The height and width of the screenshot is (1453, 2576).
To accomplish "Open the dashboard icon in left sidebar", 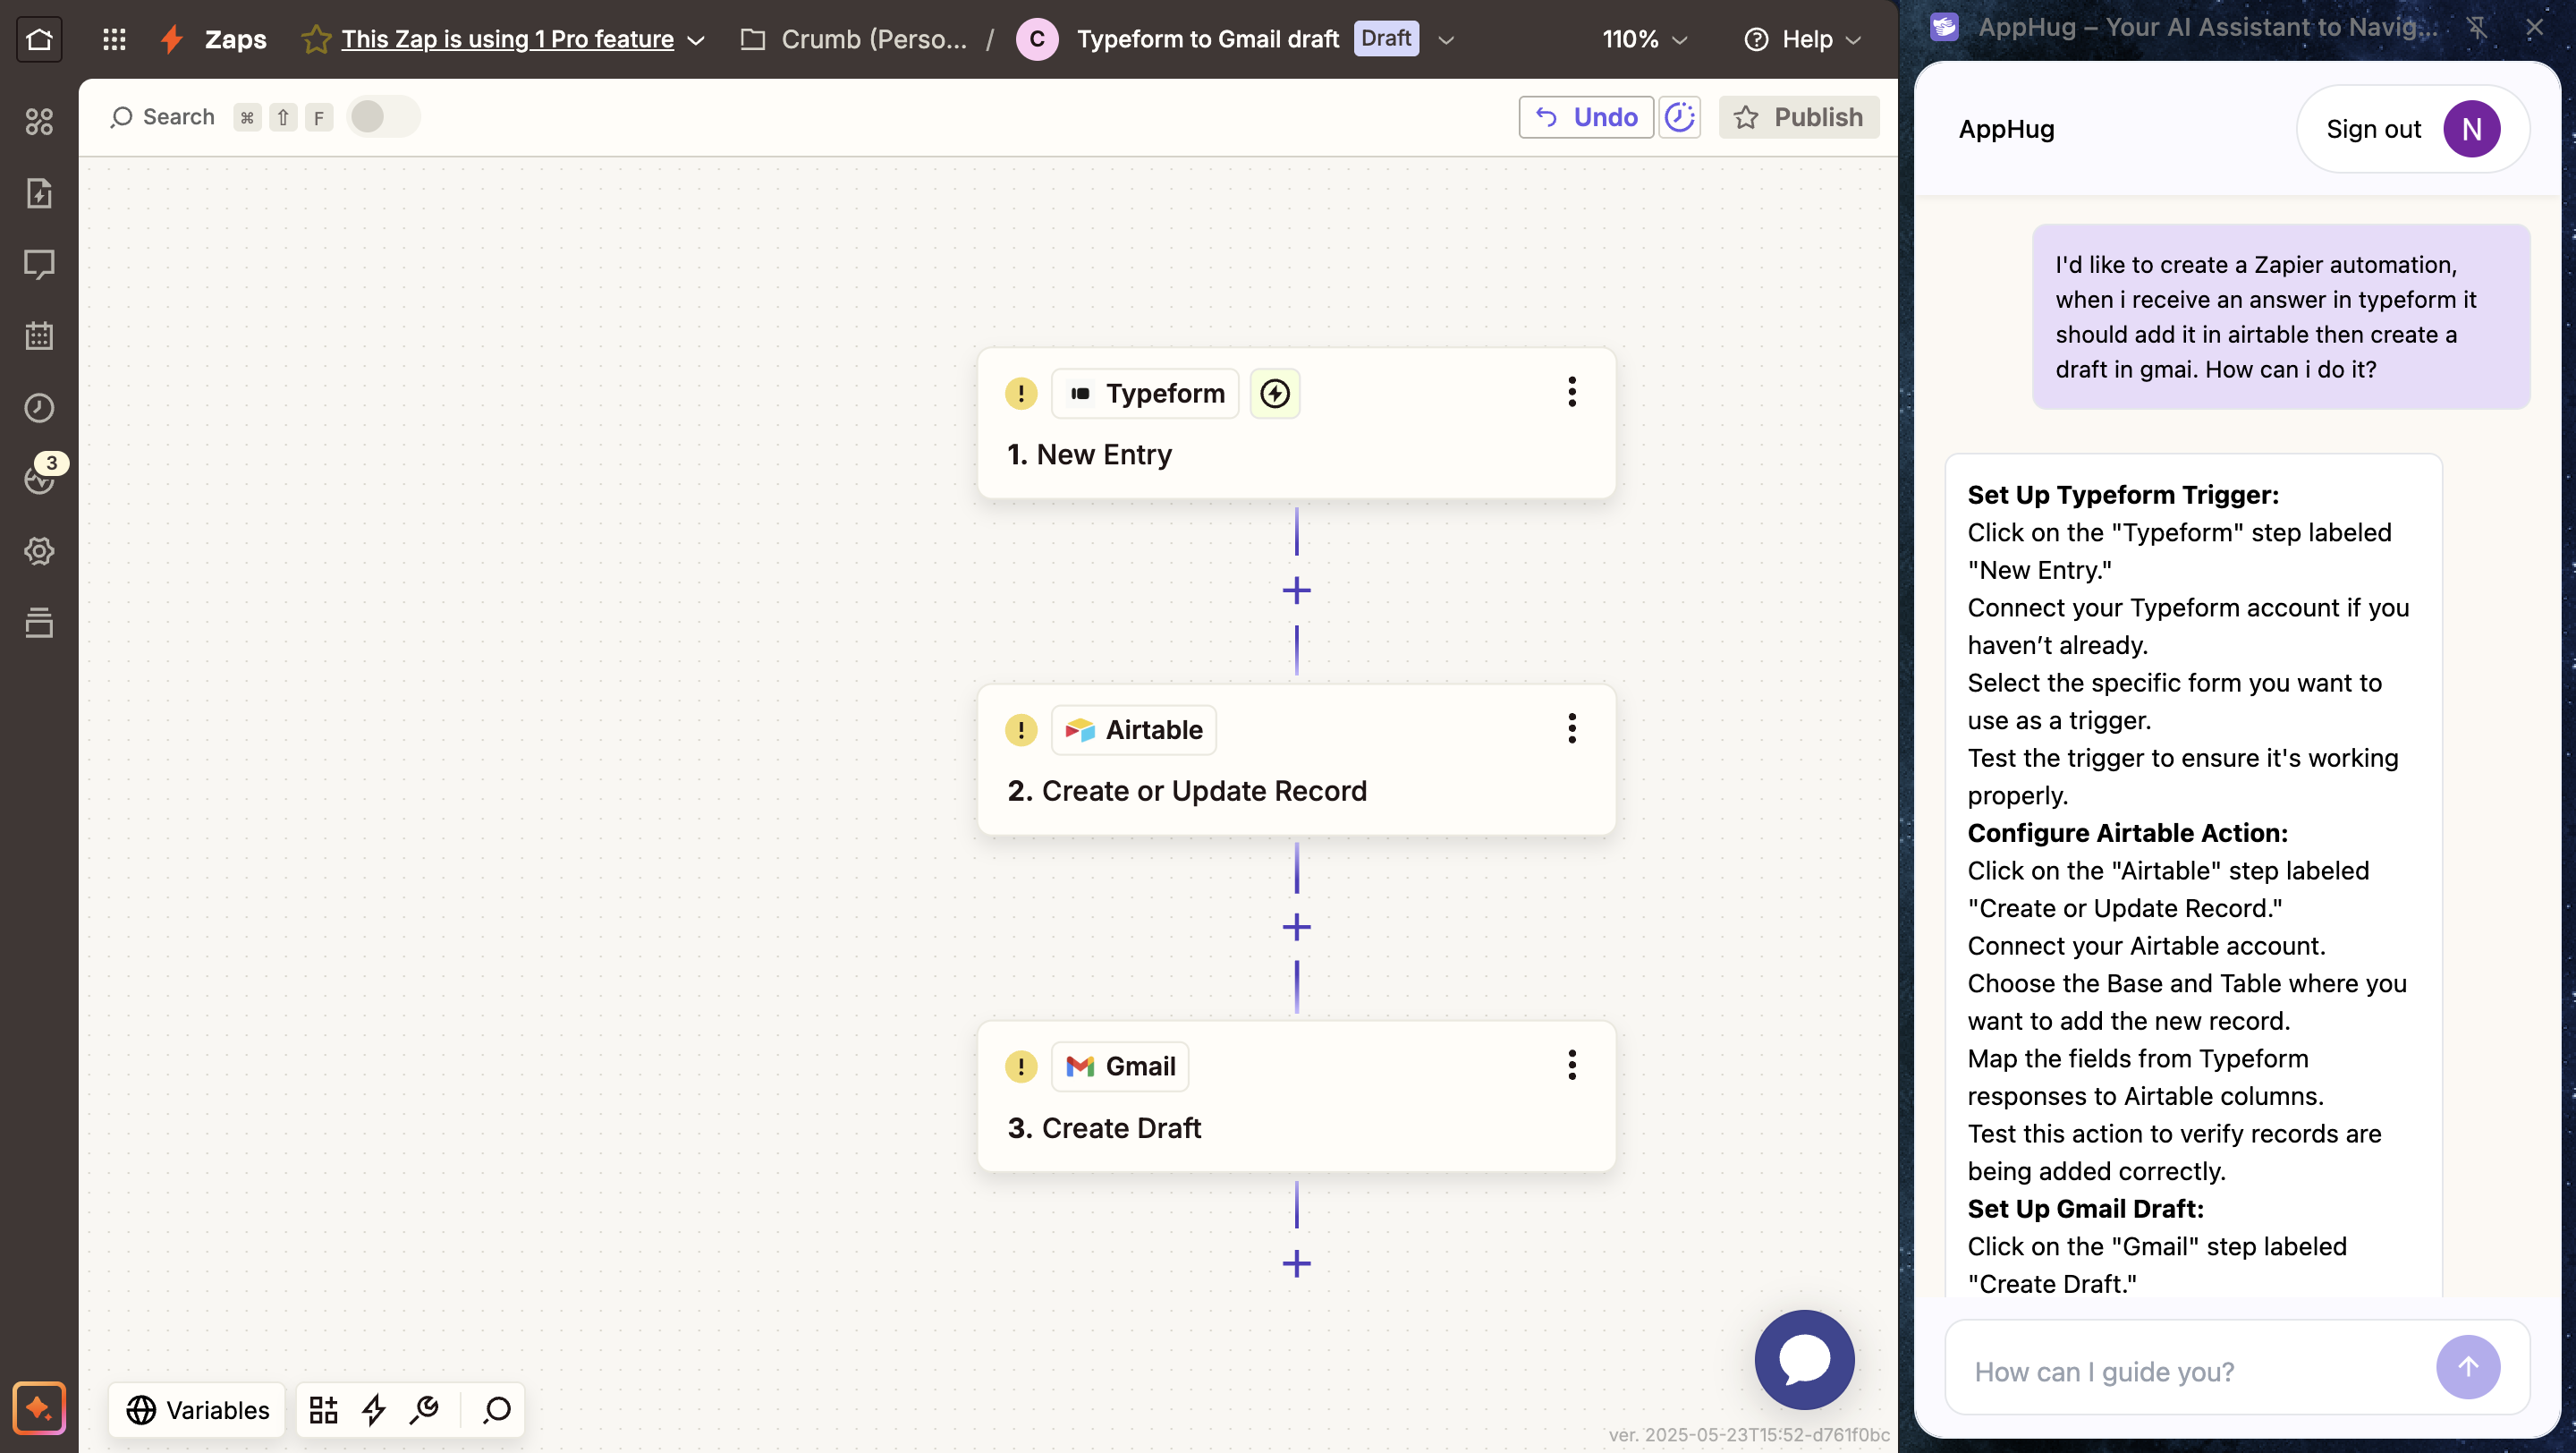I will [x=39, y=121].
